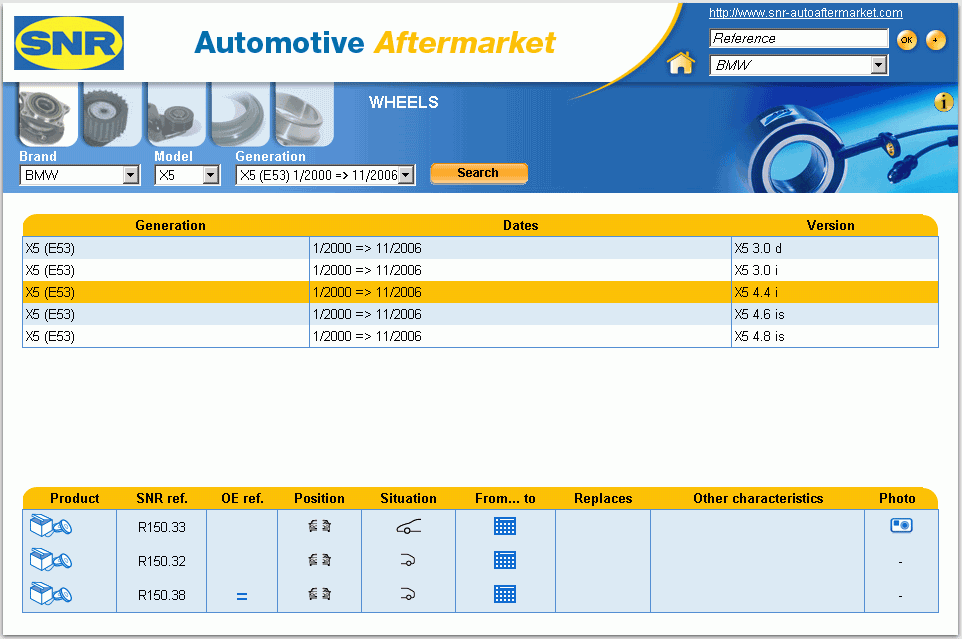Viewport: 962px width, 639px height.
Task: Click the OE ref. column header
Action: [242, 499]
